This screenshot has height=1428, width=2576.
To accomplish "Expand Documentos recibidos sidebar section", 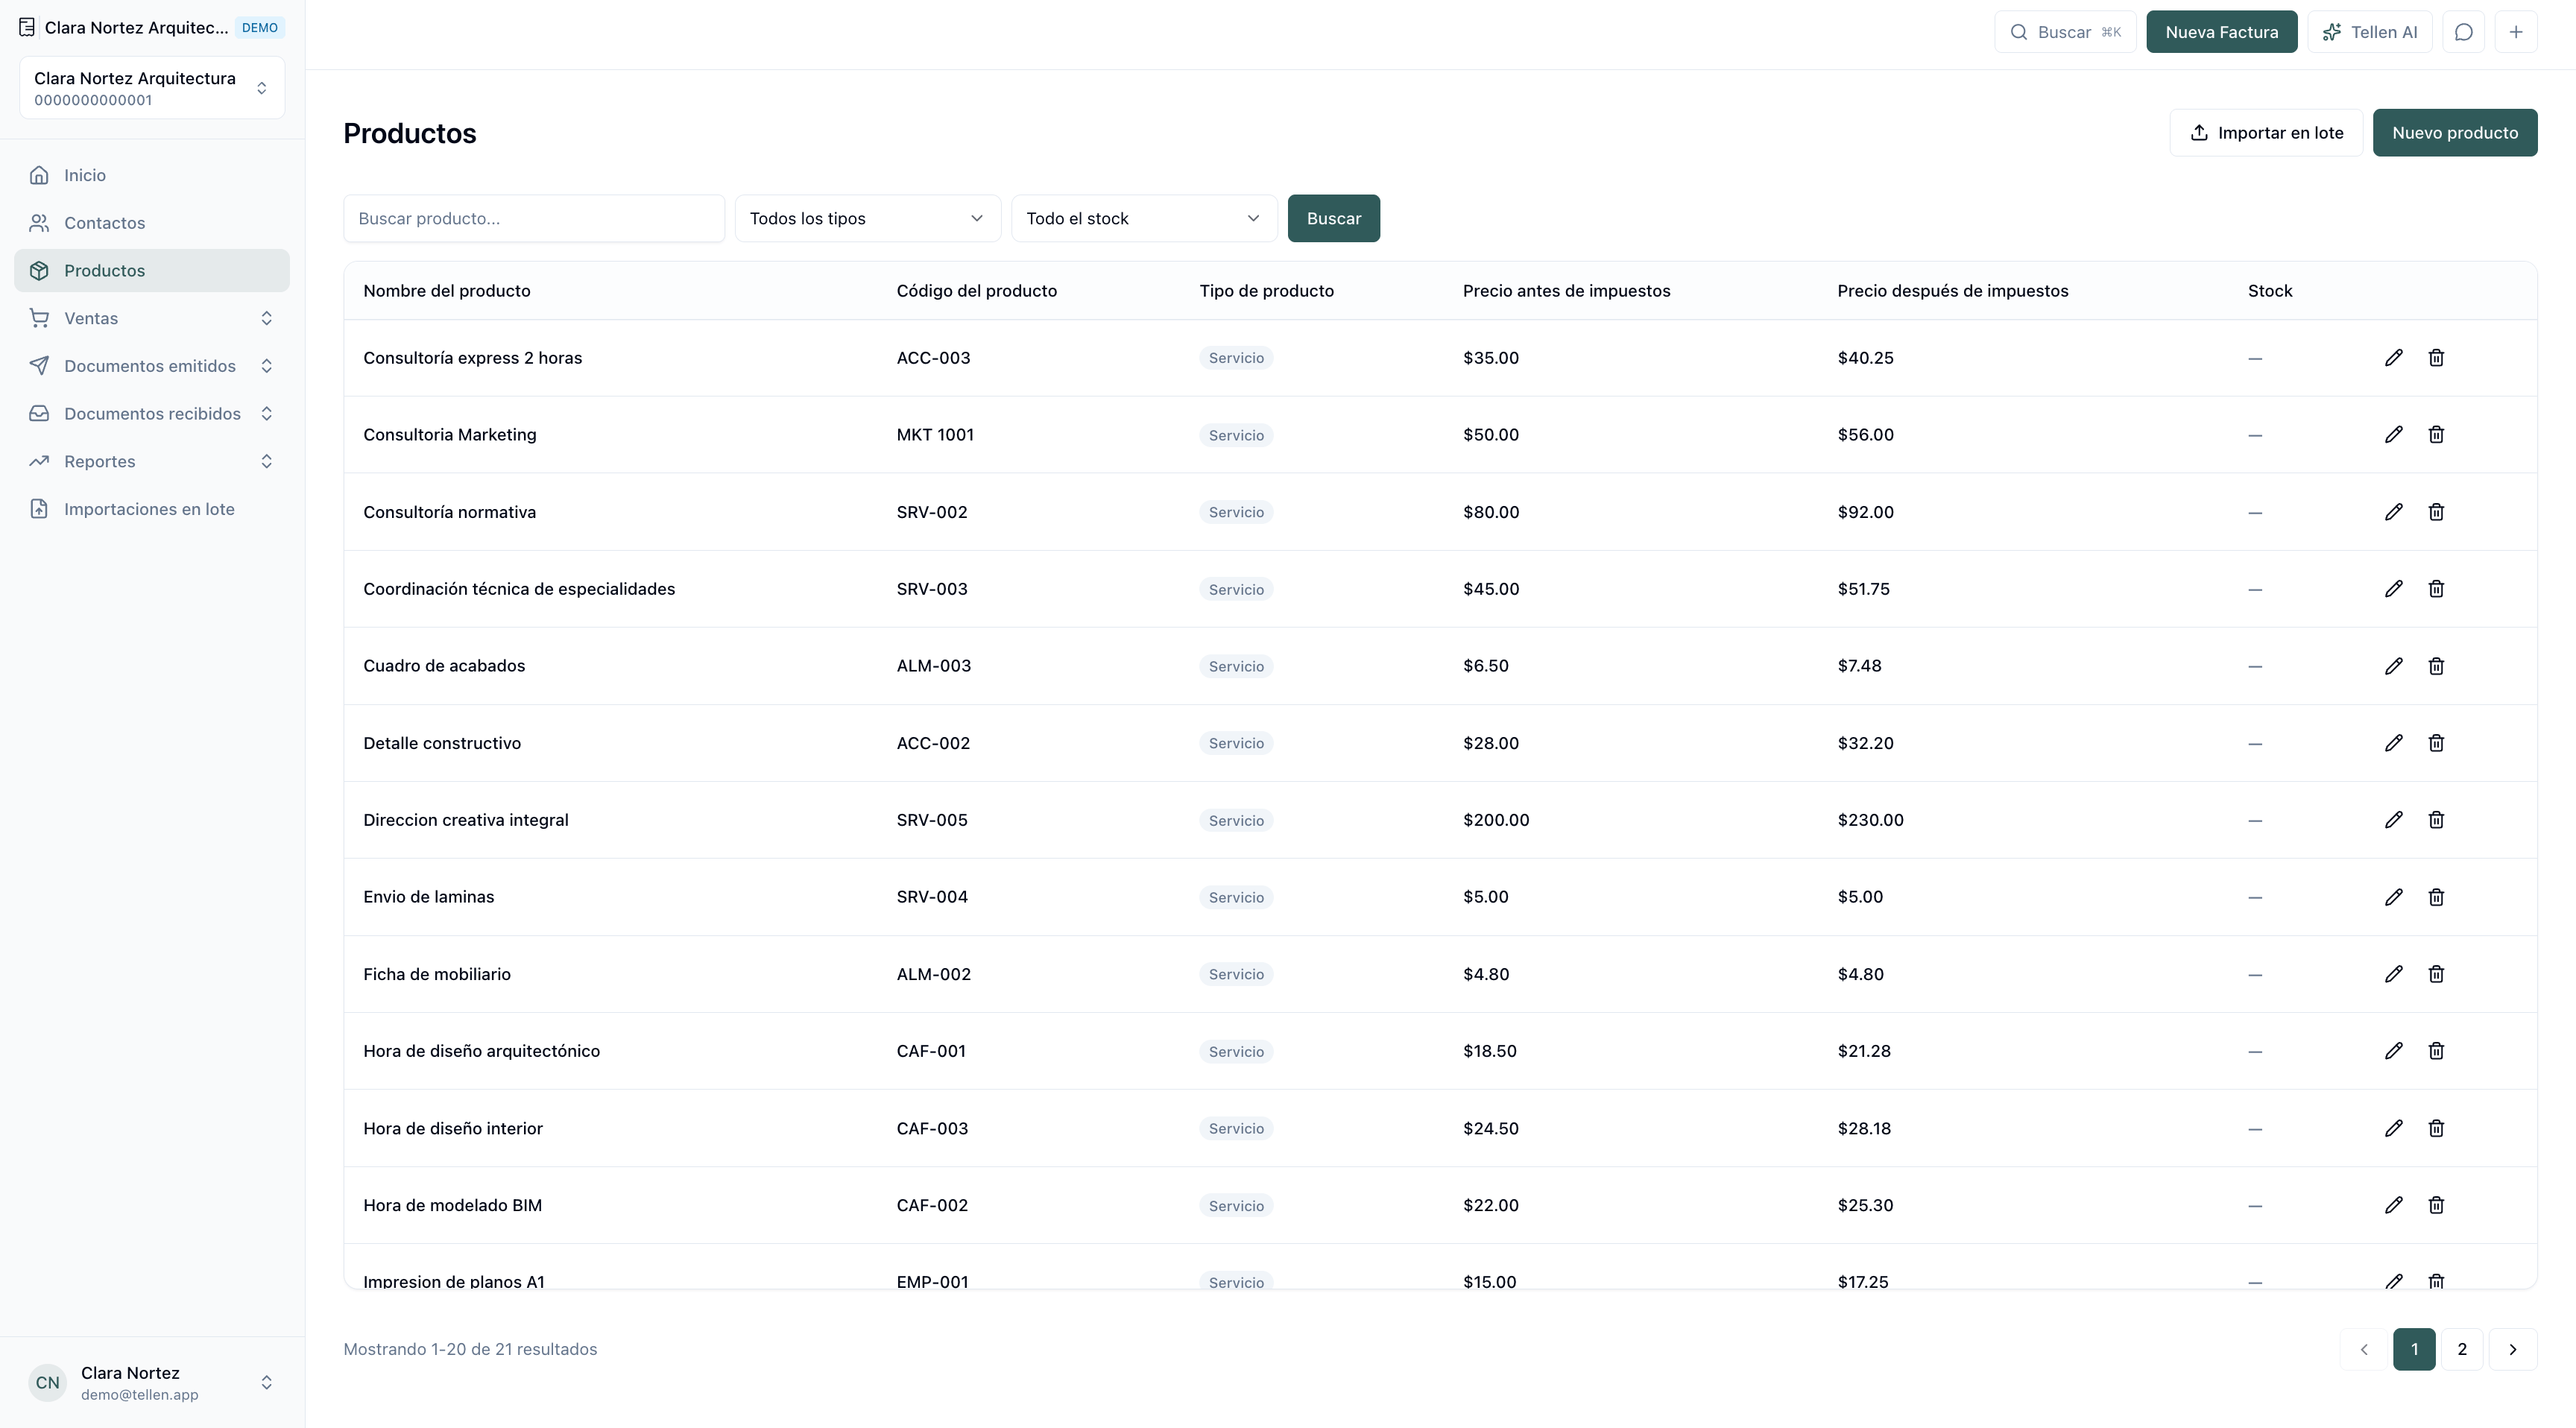I will pyautogui.click(x=152, y=414).
